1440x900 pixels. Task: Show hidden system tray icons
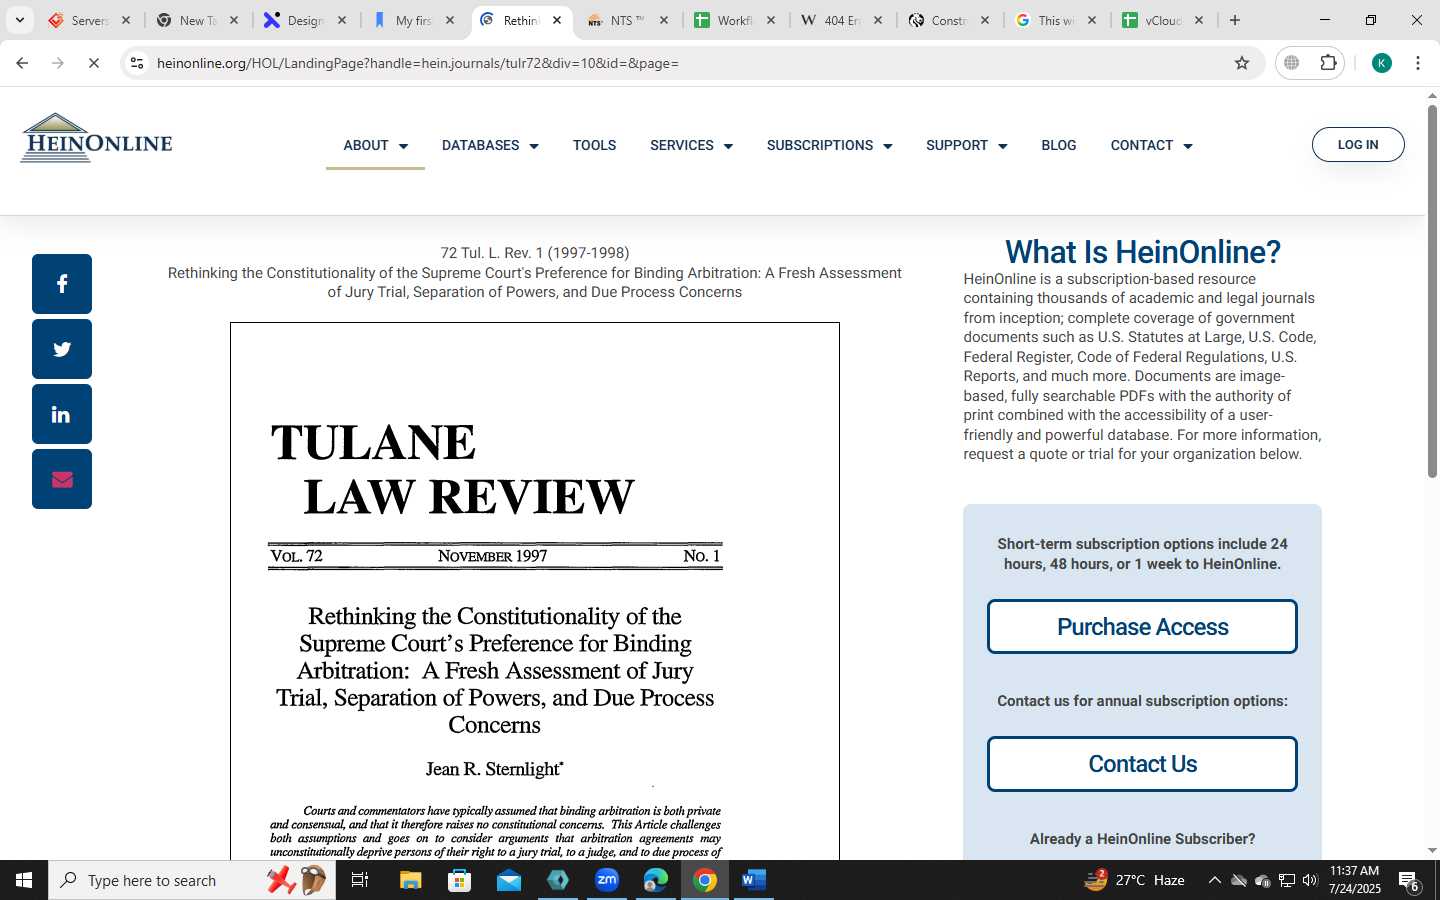click(x=1214, y=880)
